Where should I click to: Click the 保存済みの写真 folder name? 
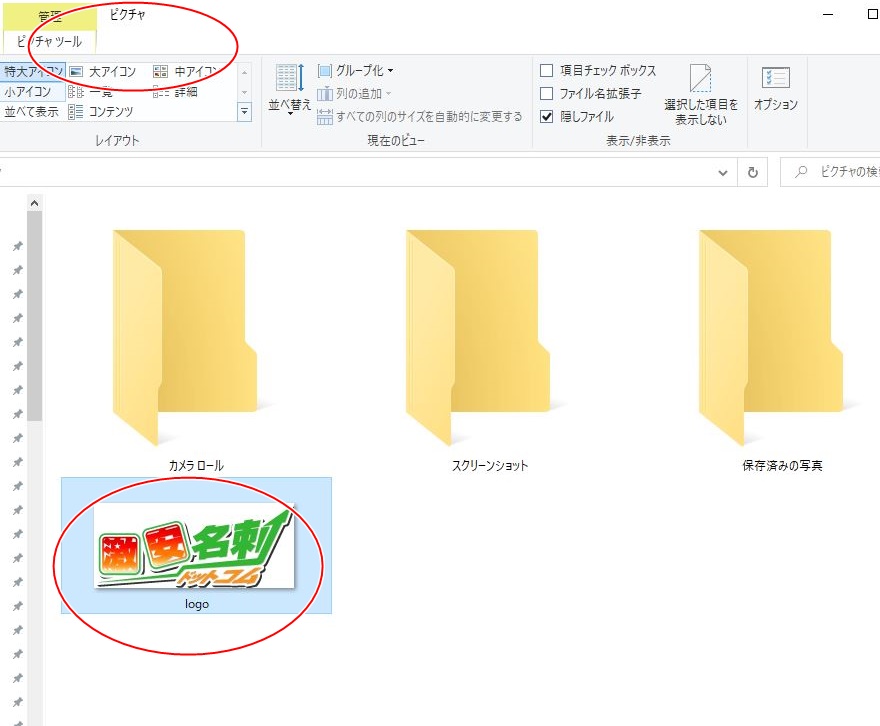point(782,466)
